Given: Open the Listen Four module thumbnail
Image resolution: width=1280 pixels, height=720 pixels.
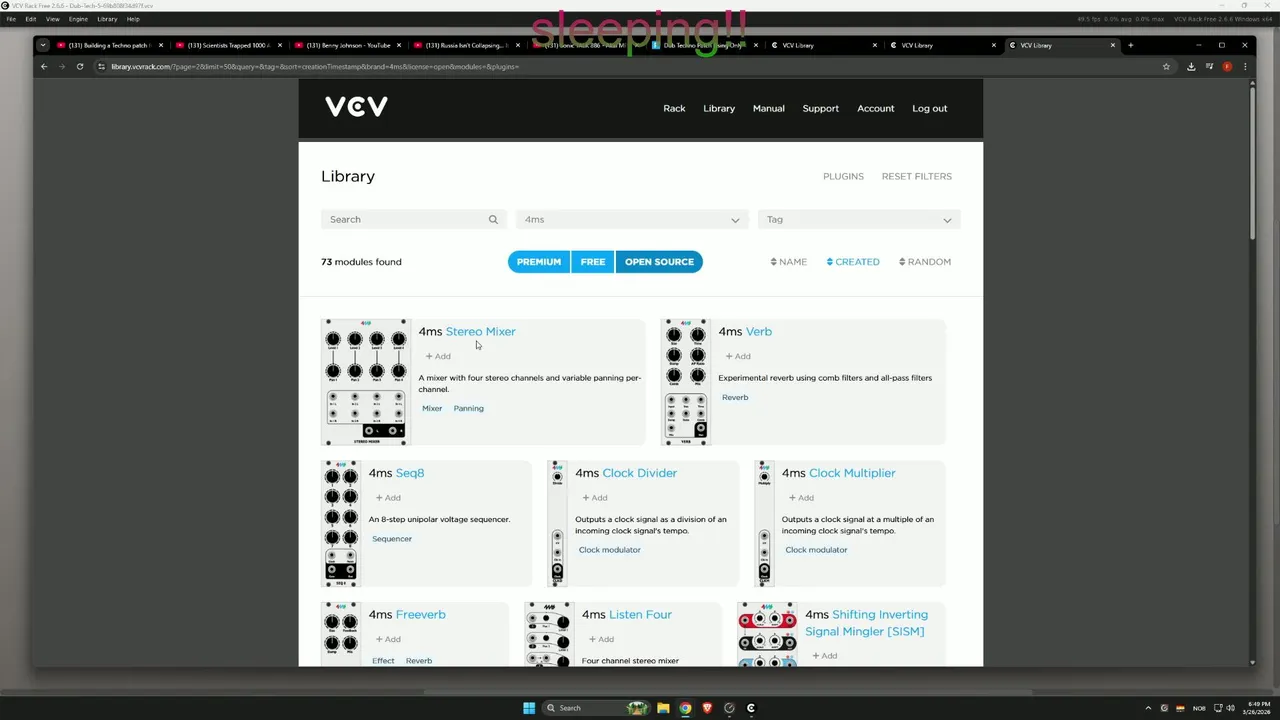Looking at the screenshot, I should (549, 634).
